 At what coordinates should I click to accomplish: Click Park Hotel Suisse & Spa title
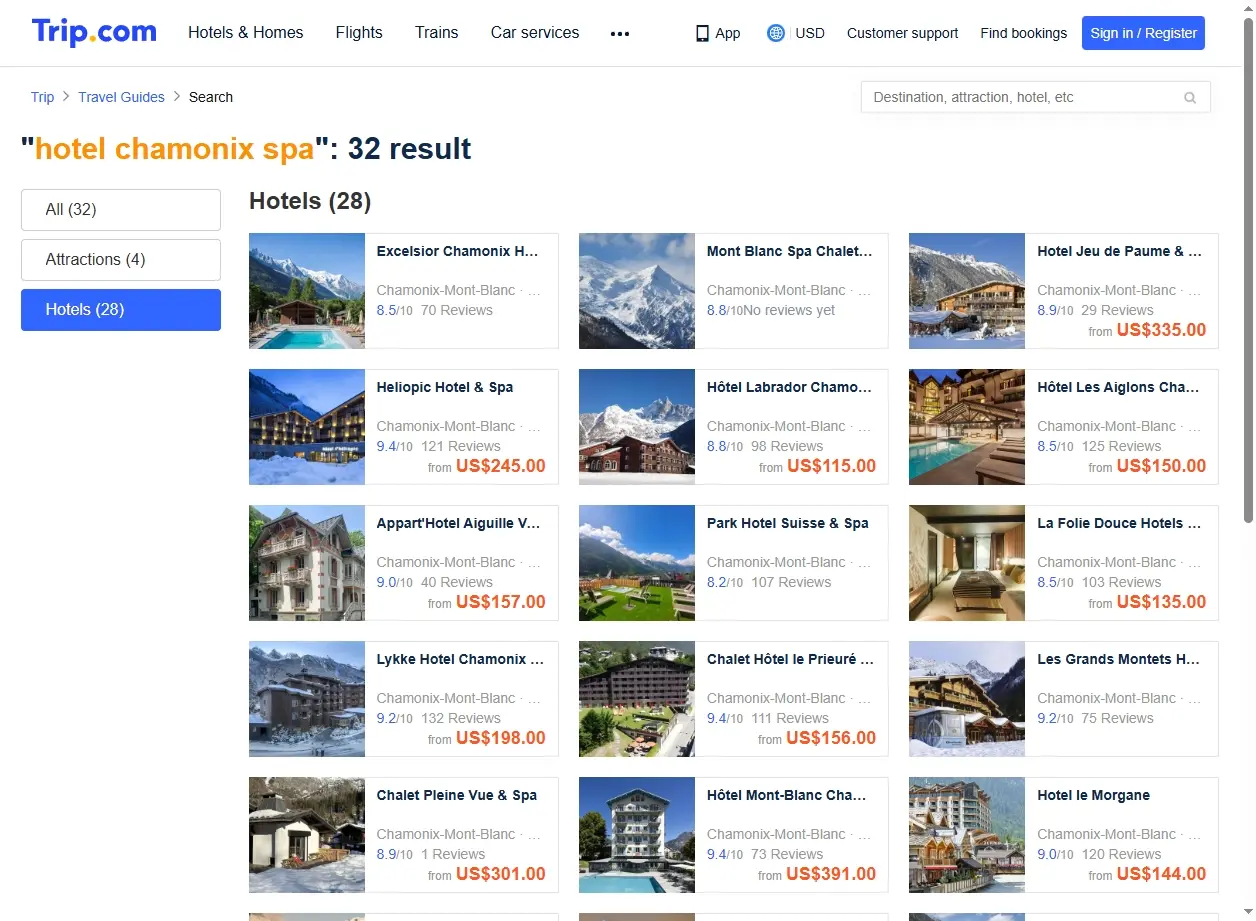pos(788,523)
